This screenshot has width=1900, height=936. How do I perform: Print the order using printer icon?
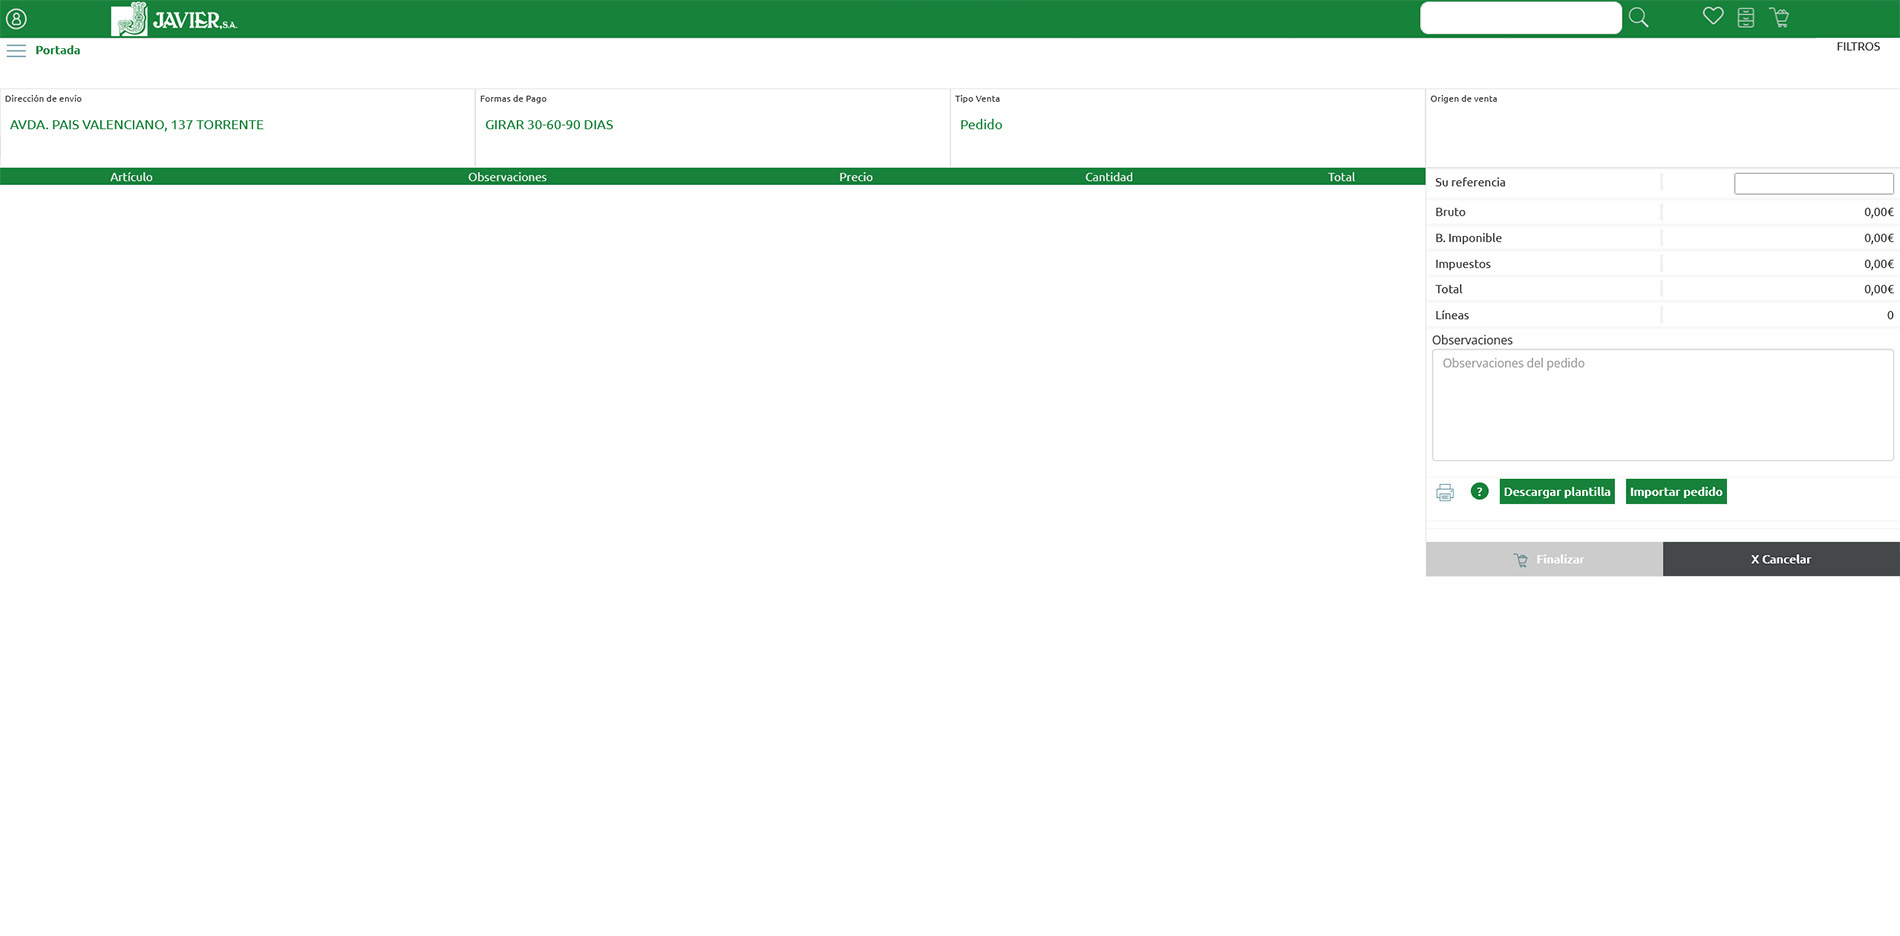coord(1445,492)
